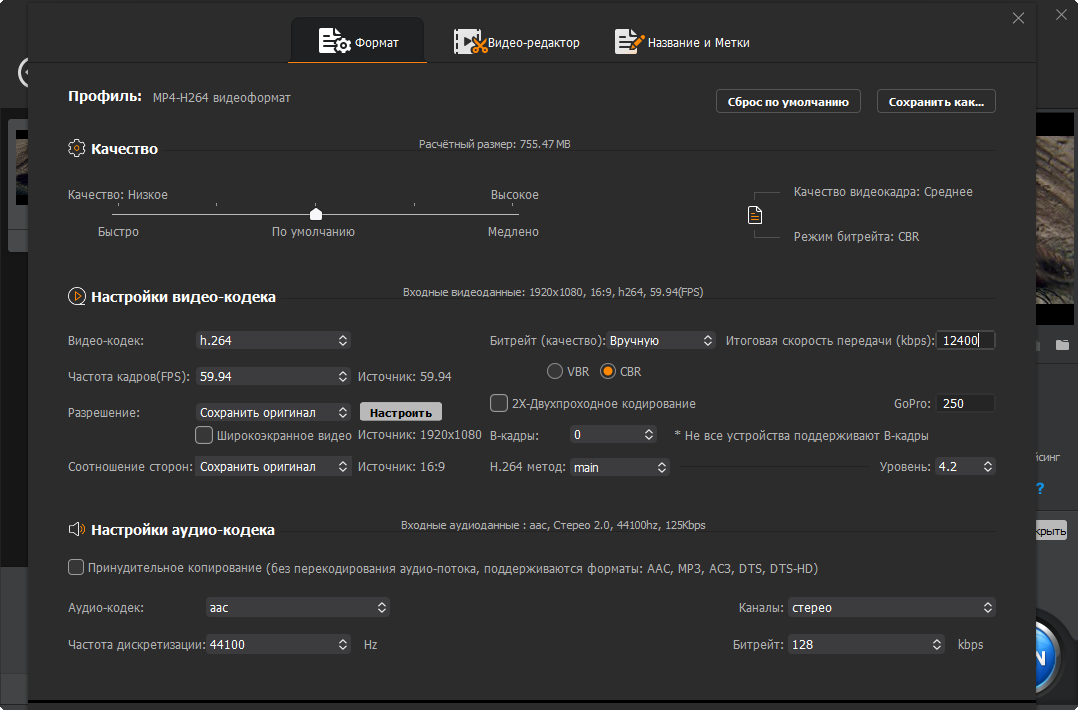Open the Видео-кодек h.264 dropdown
The image size is (1078, 710).
click(x=274, y=340)
